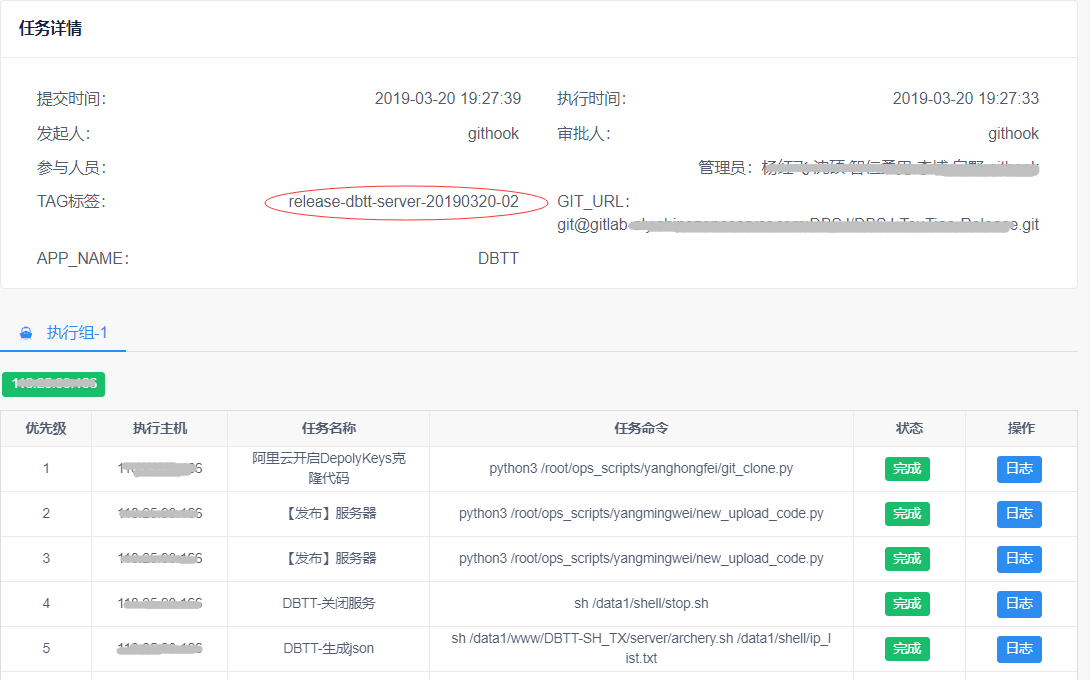Image resolution: width=1092 pixels, height=680 pixels.
Task: Click 完成 status of git_clone.py row
Action: tap(907, 469)
